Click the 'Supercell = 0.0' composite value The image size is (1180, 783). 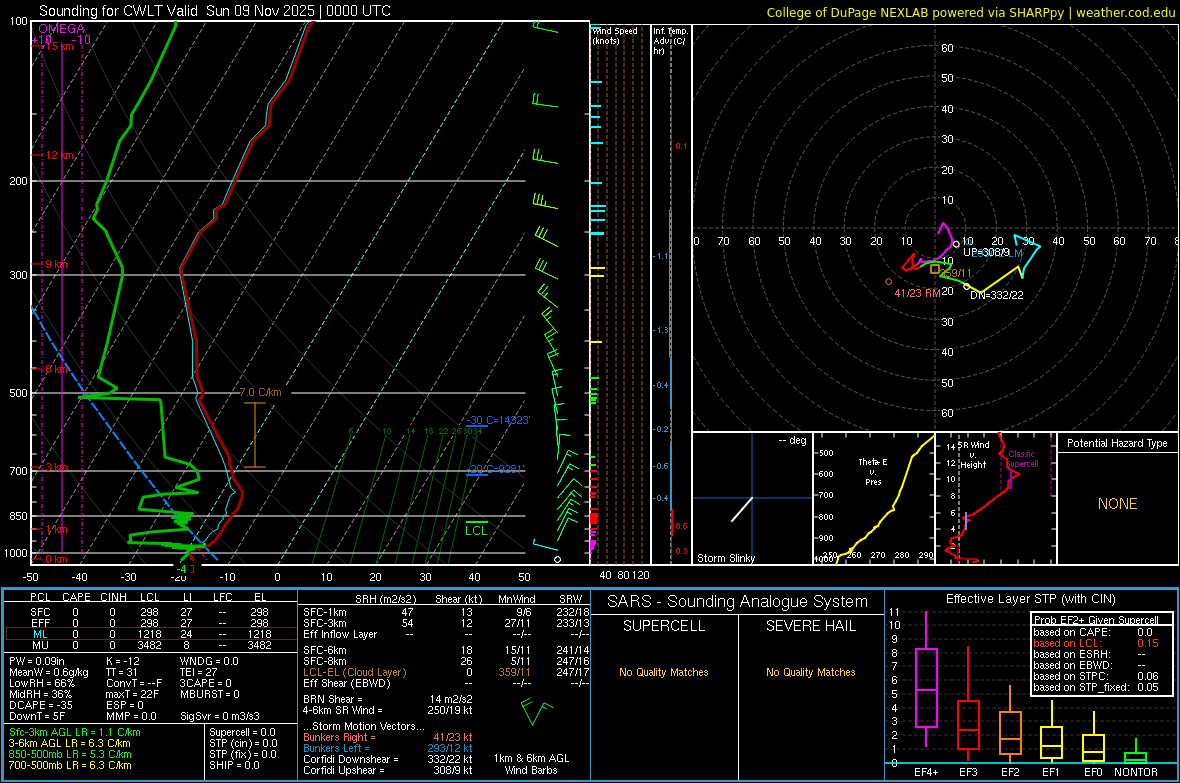(x=242, y=732)
